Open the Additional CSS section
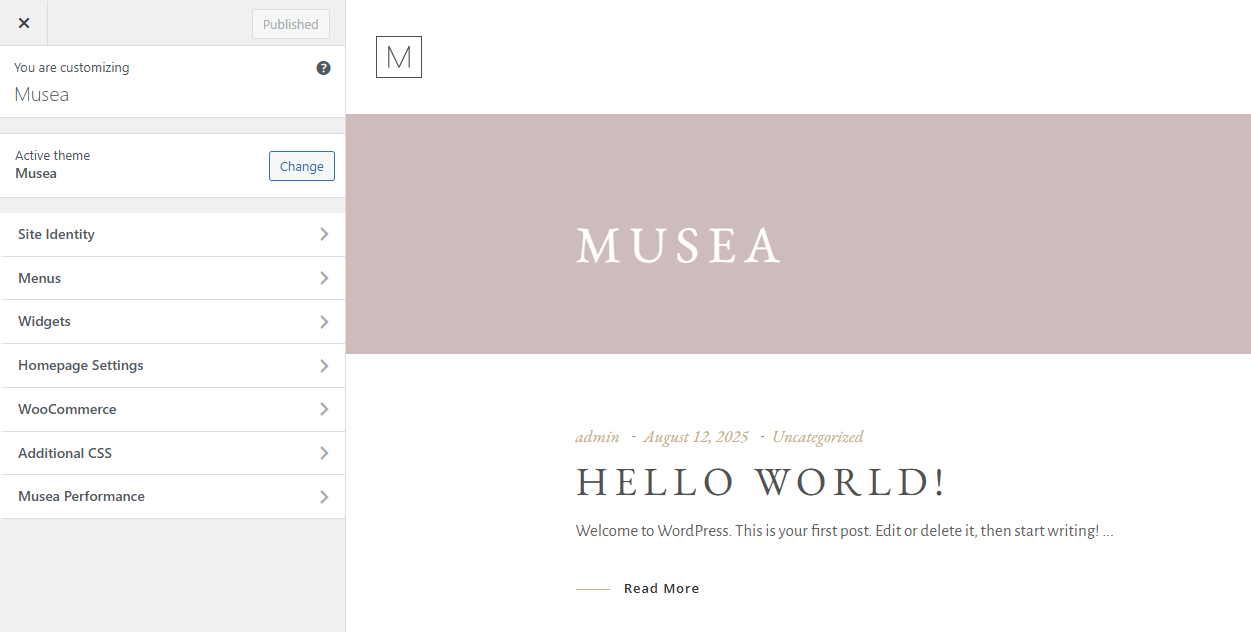 coord(172,453)
